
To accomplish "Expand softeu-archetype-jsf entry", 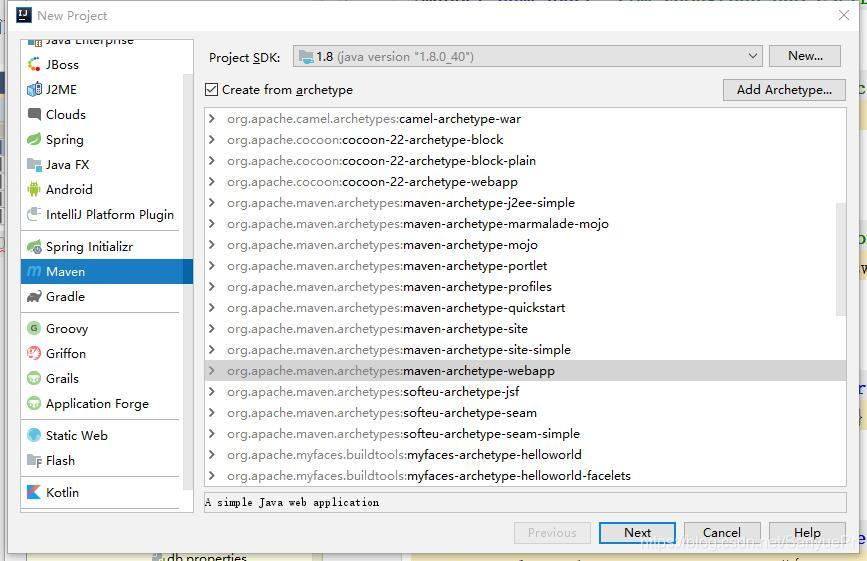I will coord(212,391).
